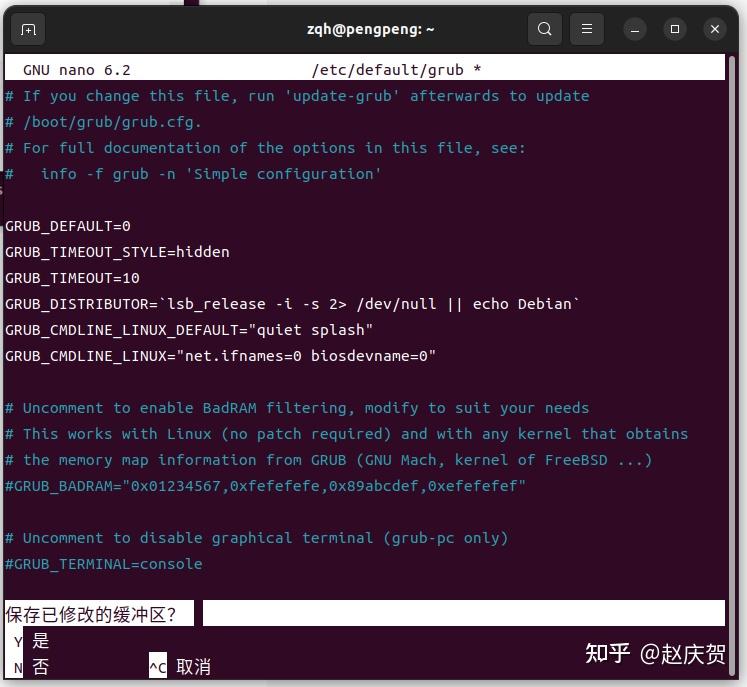Click GRUB_CMDLINE_LINUX="net.ifnames=0 biosdevname=0" line
747x687 pixels.
click(220, 356)
